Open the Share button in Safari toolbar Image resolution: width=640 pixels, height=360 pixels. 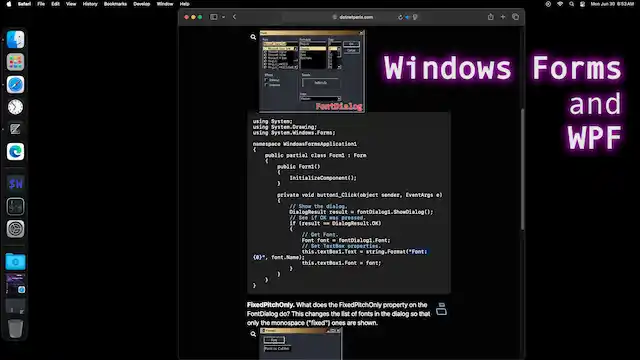[x=491, y=17]
